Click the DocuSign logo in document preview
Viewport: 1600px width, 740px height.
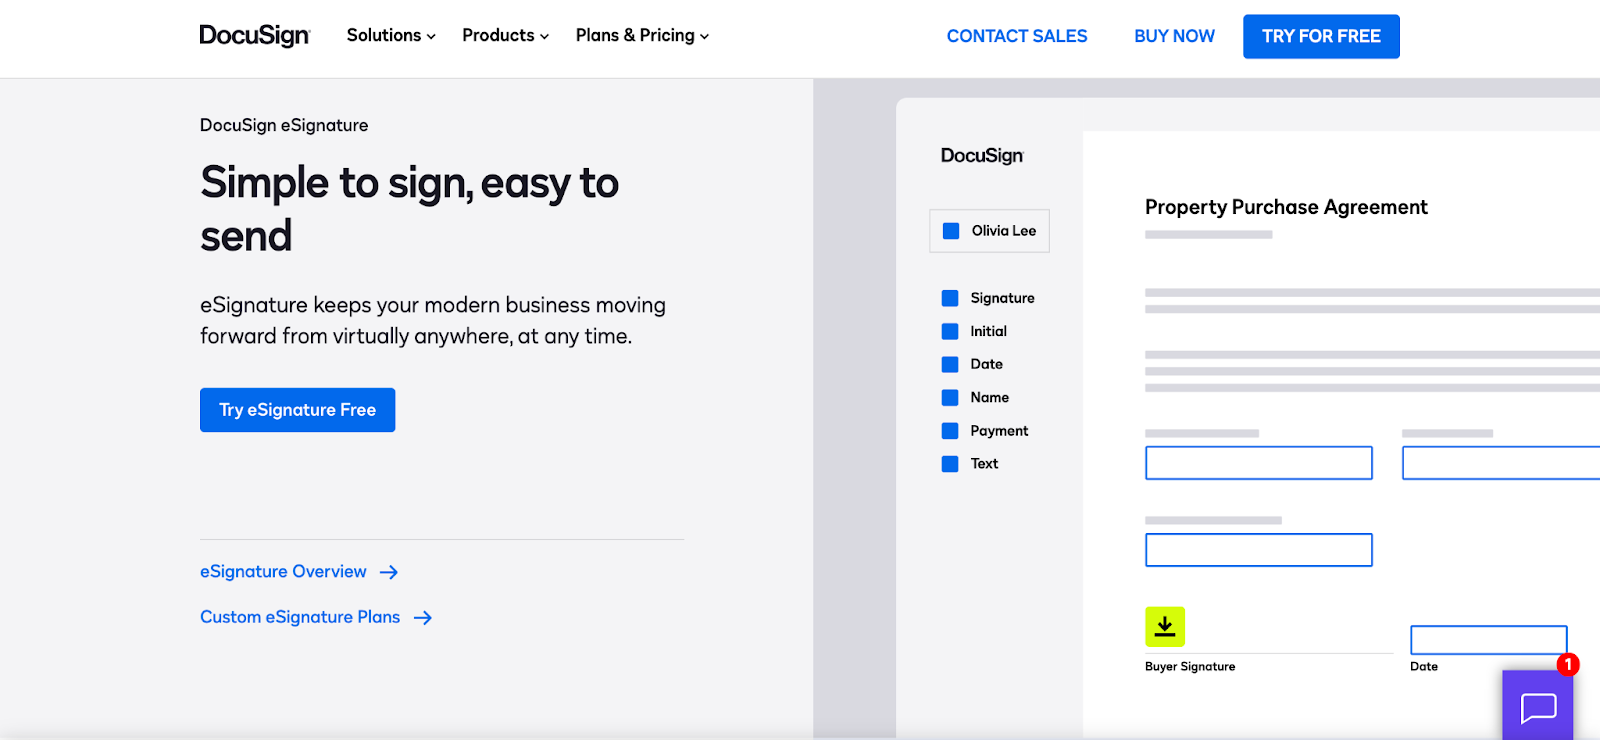pos(982,156)
